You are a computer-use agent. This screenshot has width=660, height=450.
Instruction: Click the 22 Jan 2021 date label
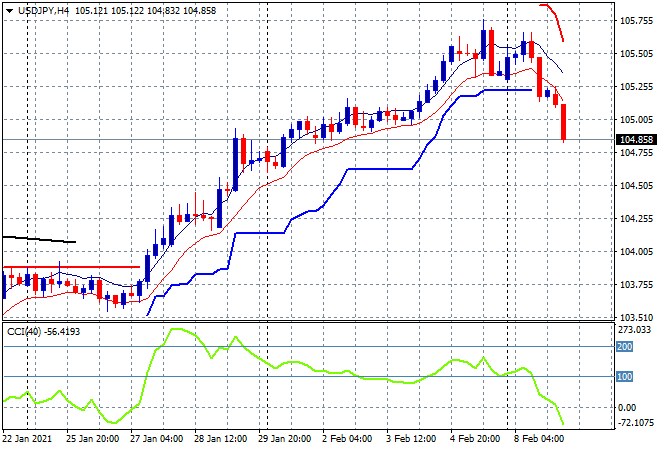[x=27, y=439]
